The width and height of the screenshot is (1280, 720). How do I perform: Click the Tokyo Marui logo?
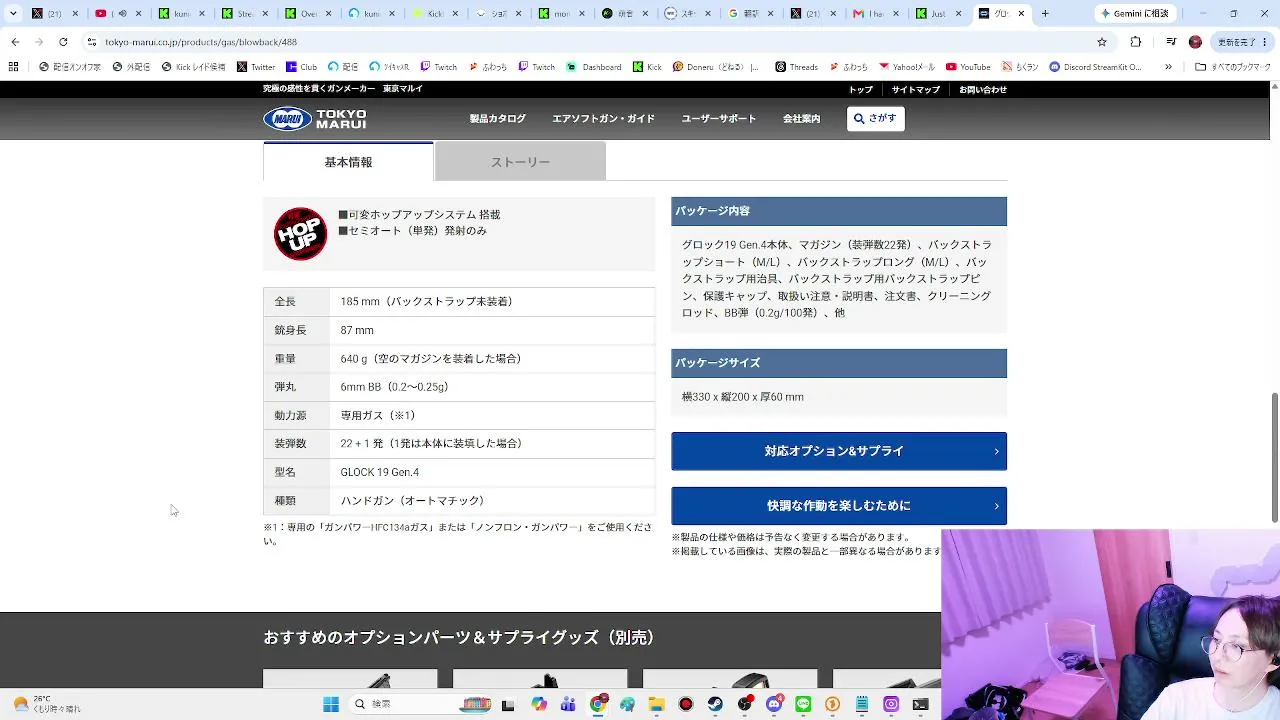[x=315, y=119]
